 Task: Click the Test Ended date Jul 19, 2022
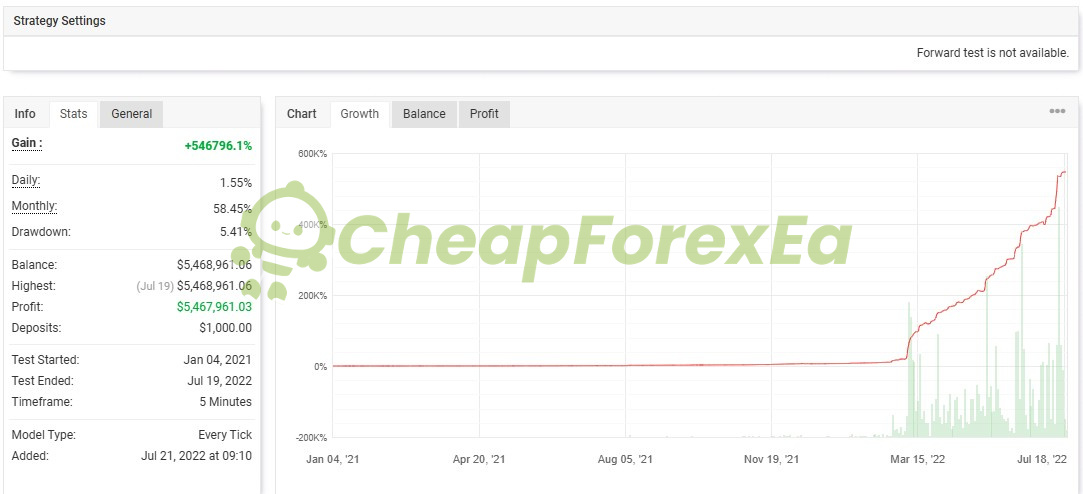click(220, 381)
